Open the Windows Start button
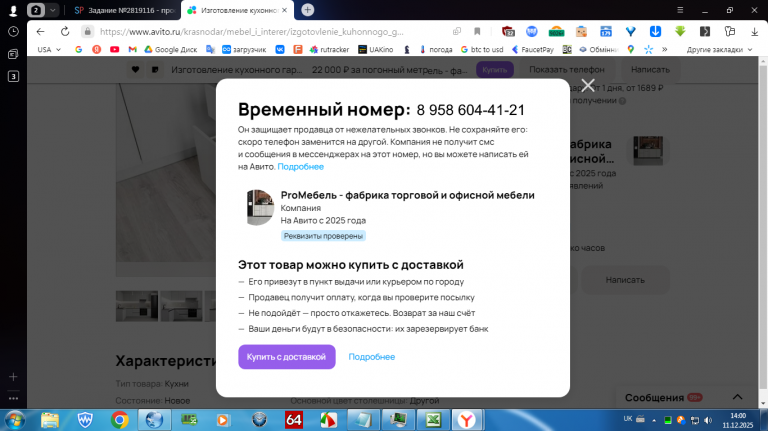Viewport: 768px width, 431px height. pos(15,420)
